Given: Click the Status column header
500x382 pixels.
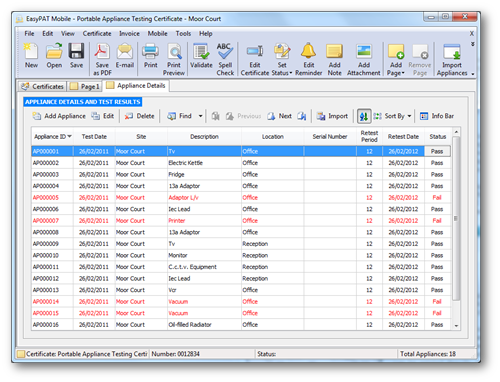Looking at the screenshot, I should click(438, 137).
